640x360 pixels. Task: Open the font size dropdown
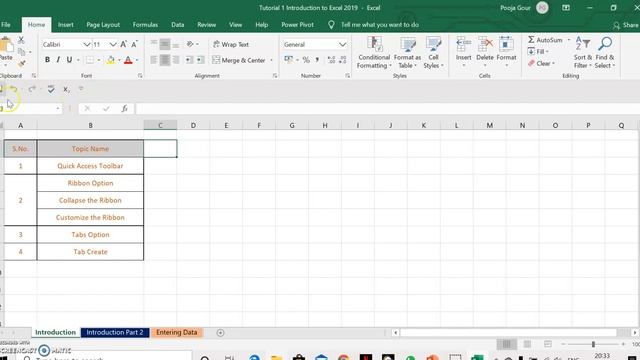tap(113, 44)
